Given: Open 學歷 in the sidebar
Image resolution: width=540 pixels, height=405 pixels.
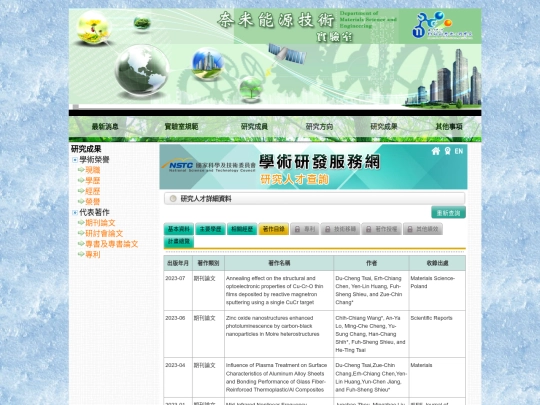Looking at the screenshot, I should point(93,180).
